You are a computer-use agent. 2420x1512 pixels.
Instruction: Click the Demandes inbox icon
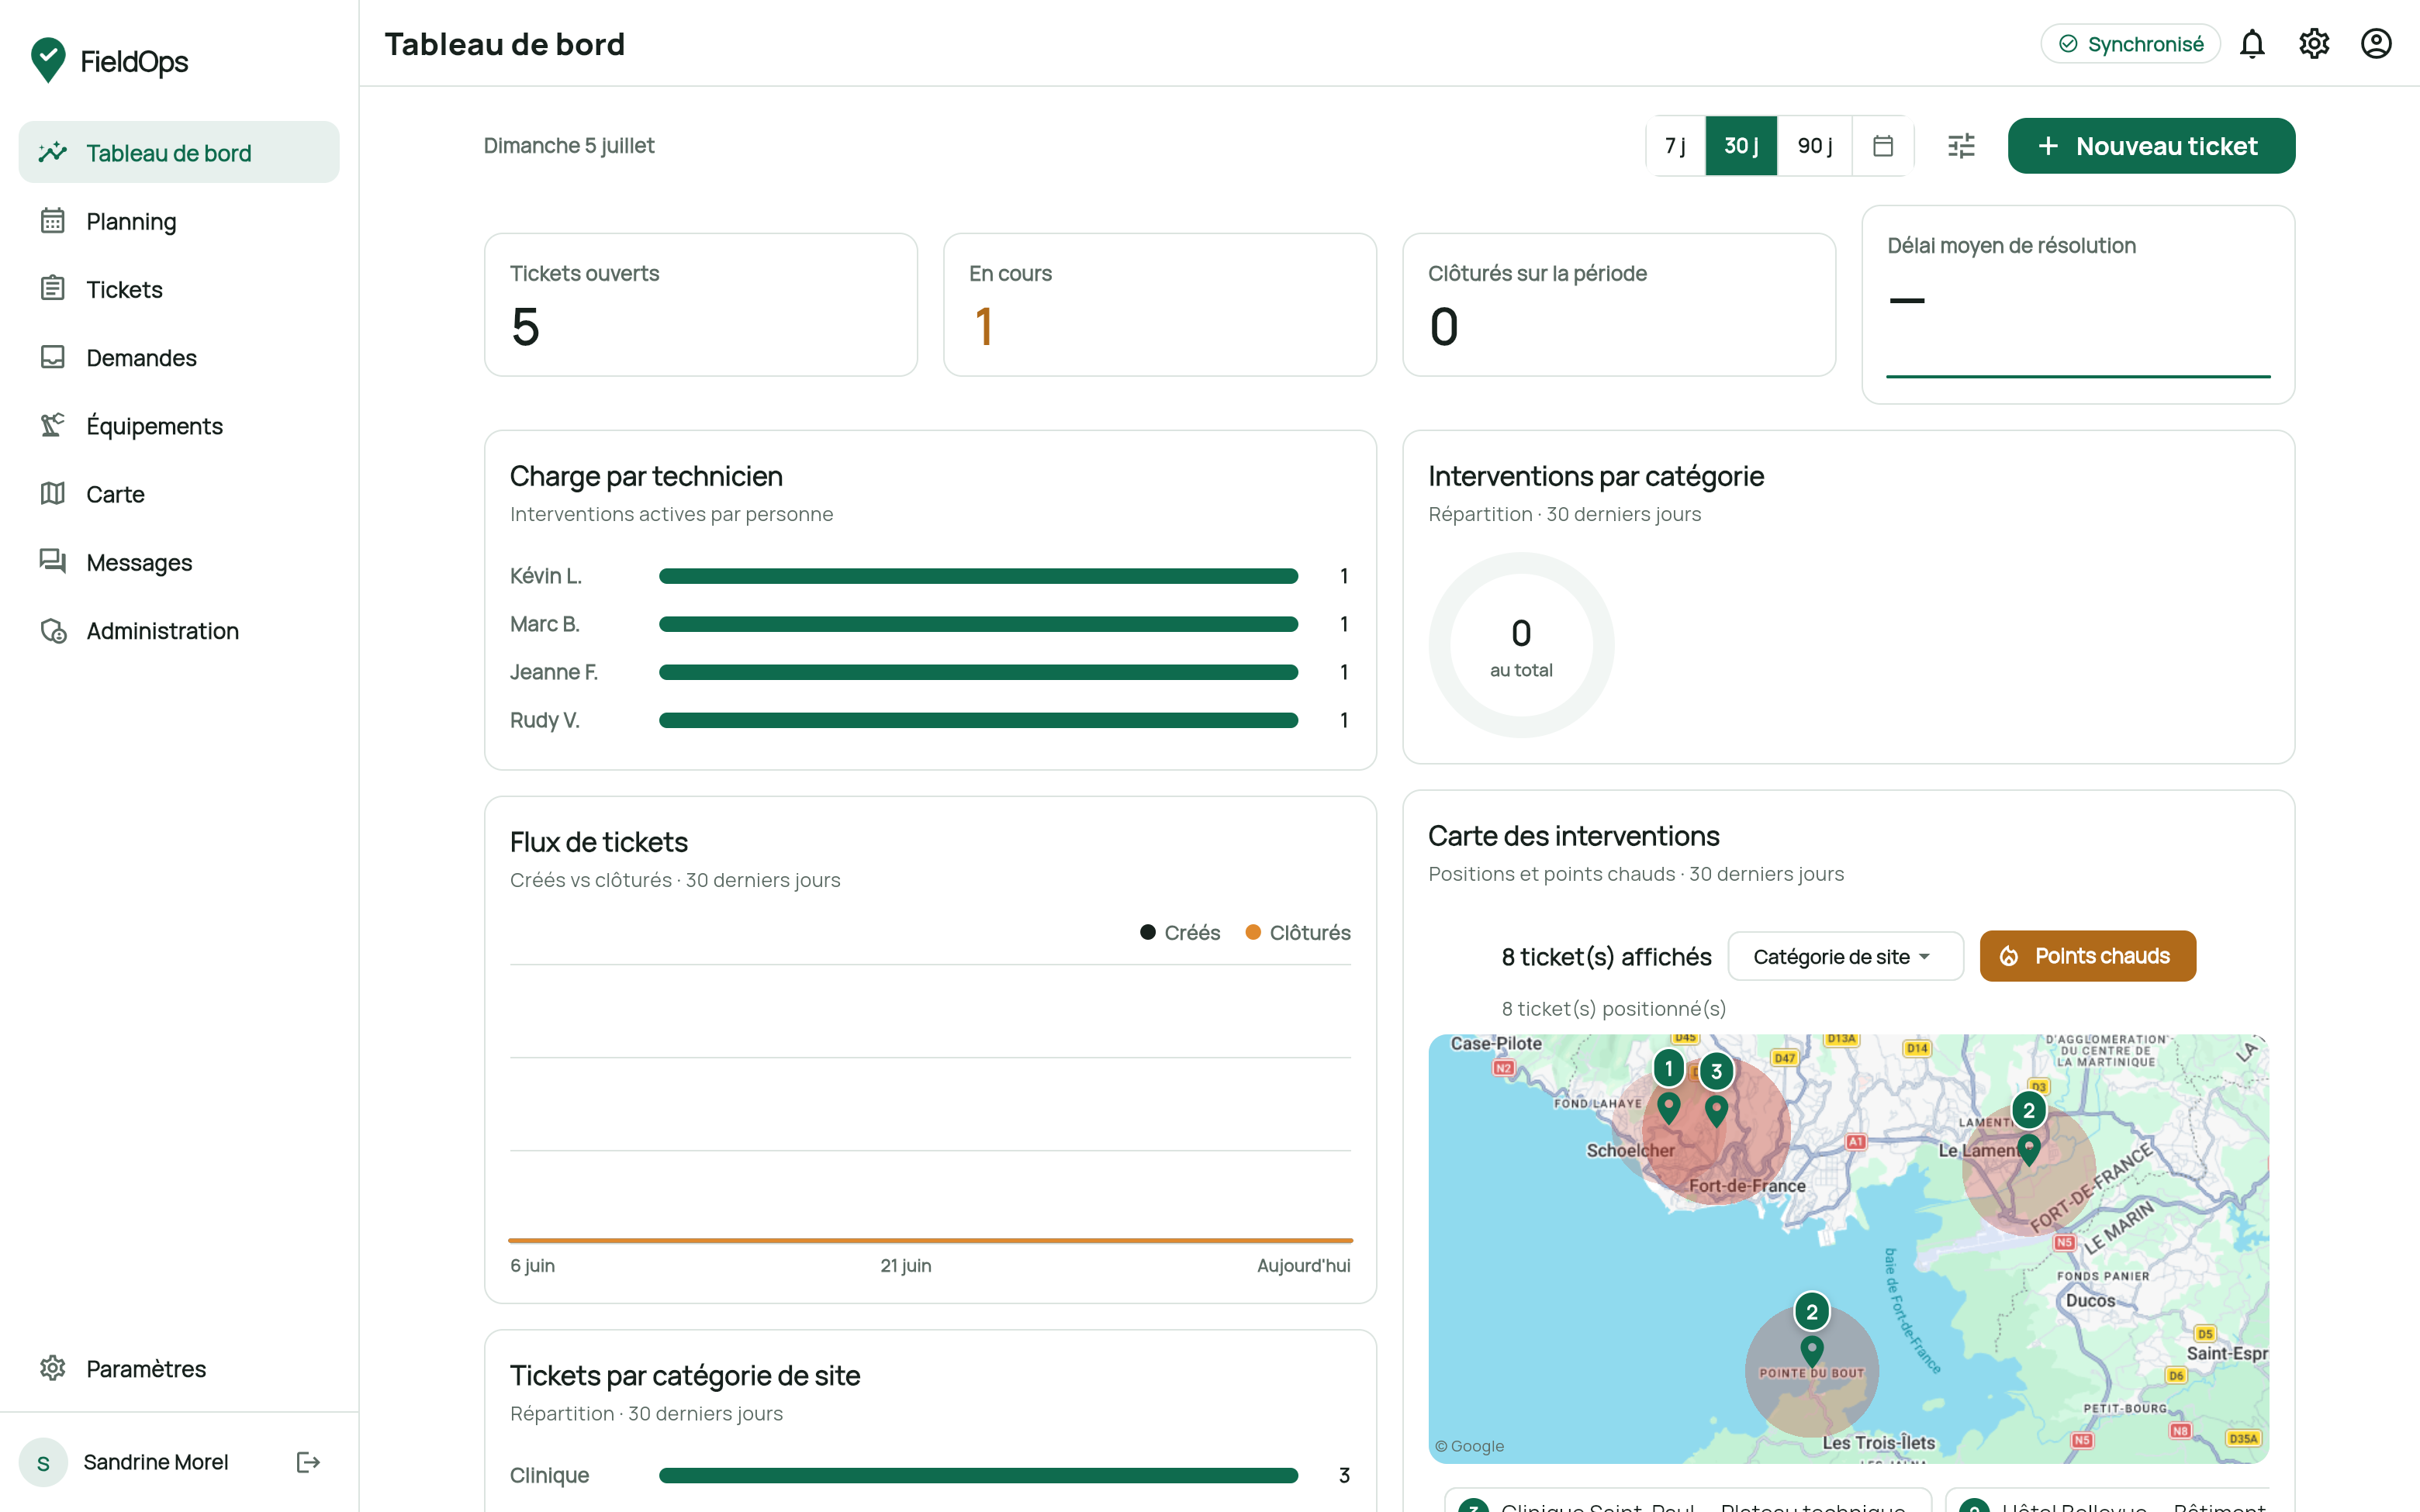[x=53, y=357]
